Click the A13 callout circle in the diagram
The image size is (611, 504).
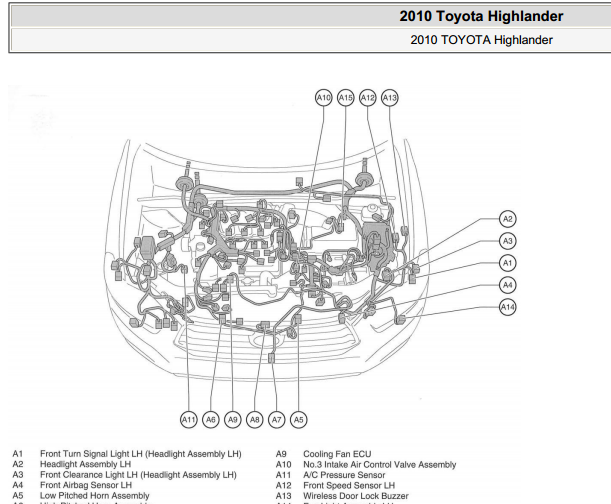(x=390, y=97)
